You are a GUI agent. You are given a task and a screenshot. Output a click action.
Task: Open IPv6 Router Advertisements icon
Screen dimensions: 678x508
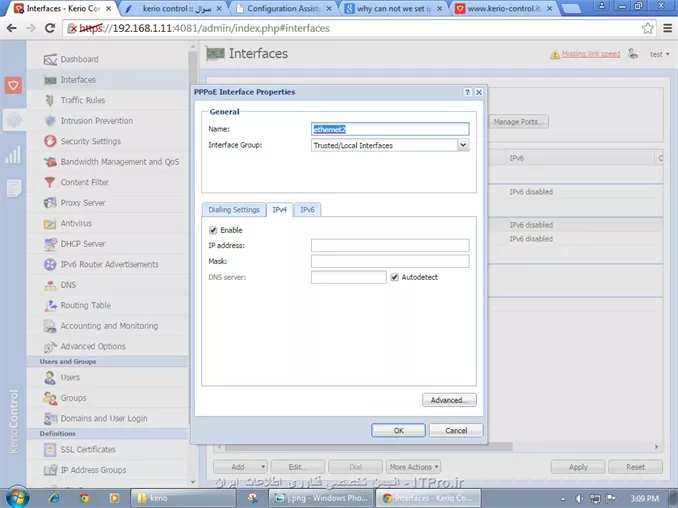[50, 264]
